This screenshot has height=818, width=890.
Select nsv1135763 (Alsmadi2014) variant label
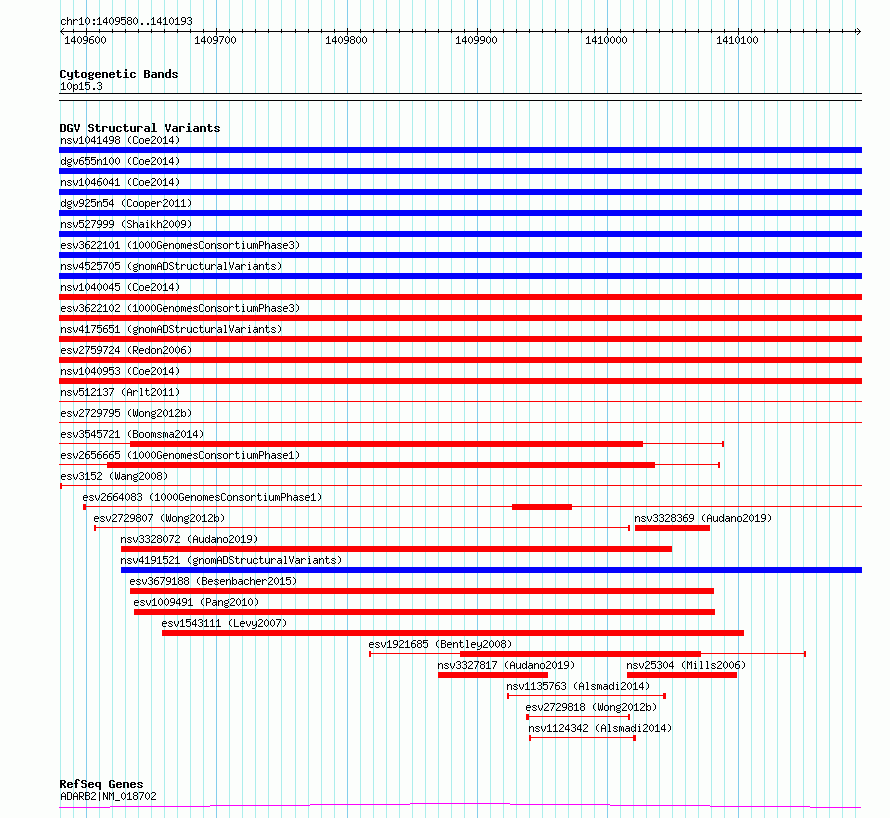pos(578,686)
